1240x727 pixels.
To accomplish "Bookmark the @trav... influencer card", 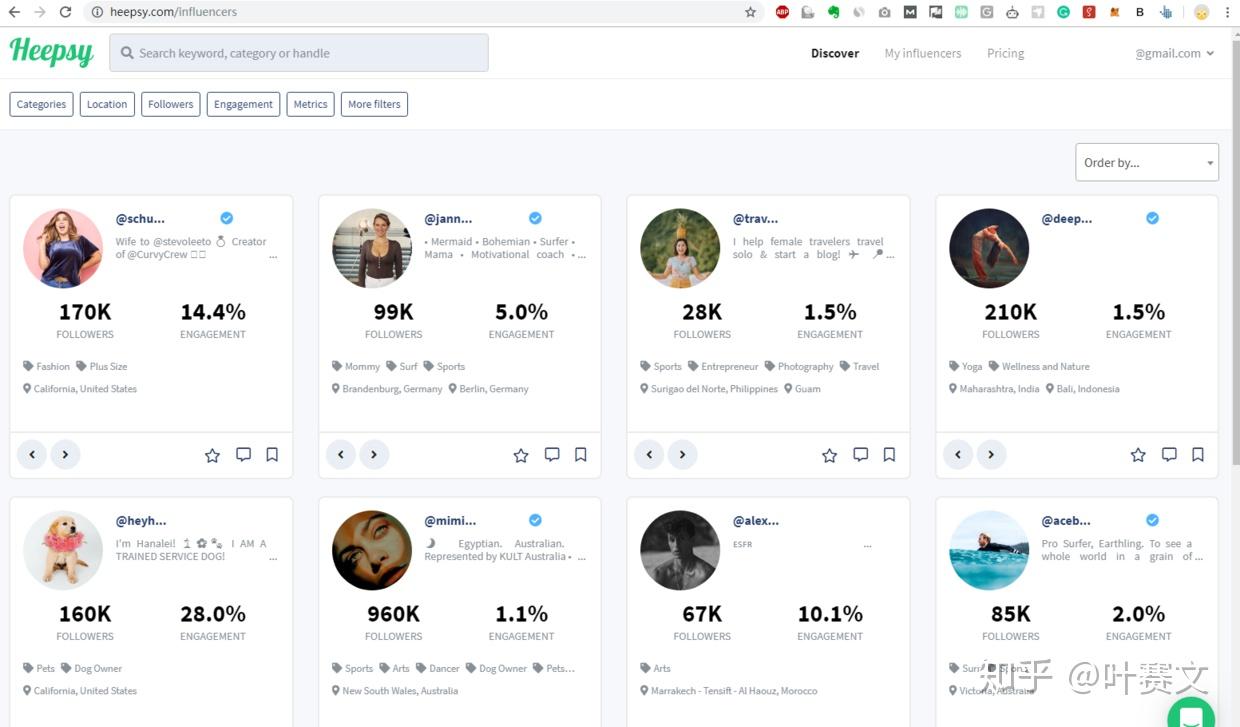I will (889, 454).
